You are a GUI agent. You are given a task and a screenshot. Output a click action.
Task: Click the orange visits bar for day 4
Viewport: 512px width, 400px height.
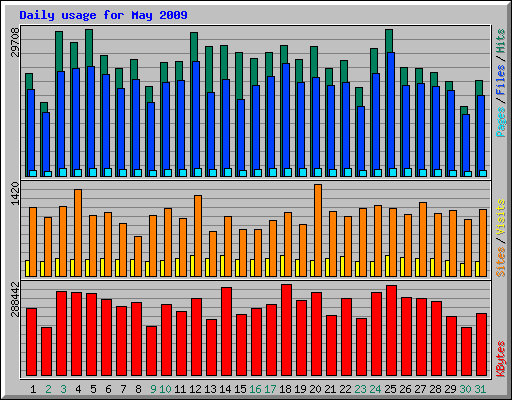[x=78, y=233]
